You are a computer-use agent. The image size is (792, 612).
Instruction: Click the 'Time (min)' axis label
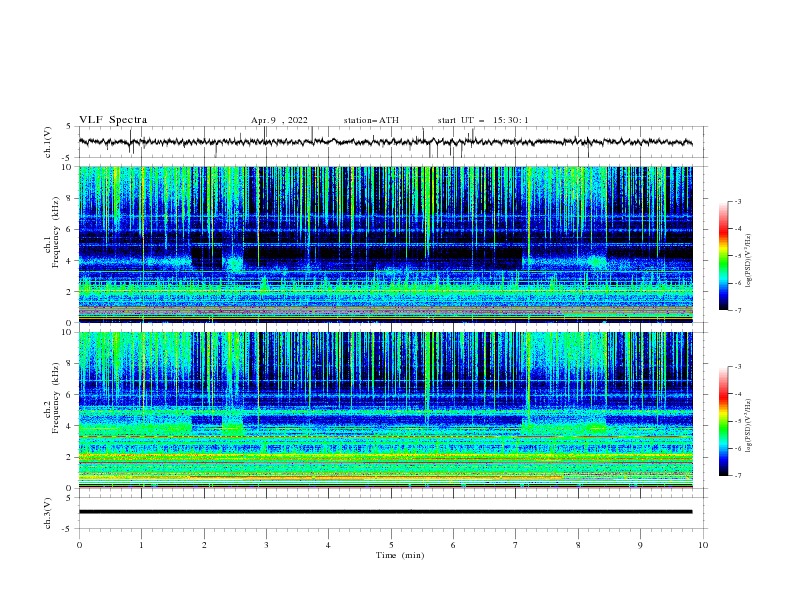pos(400,555)
